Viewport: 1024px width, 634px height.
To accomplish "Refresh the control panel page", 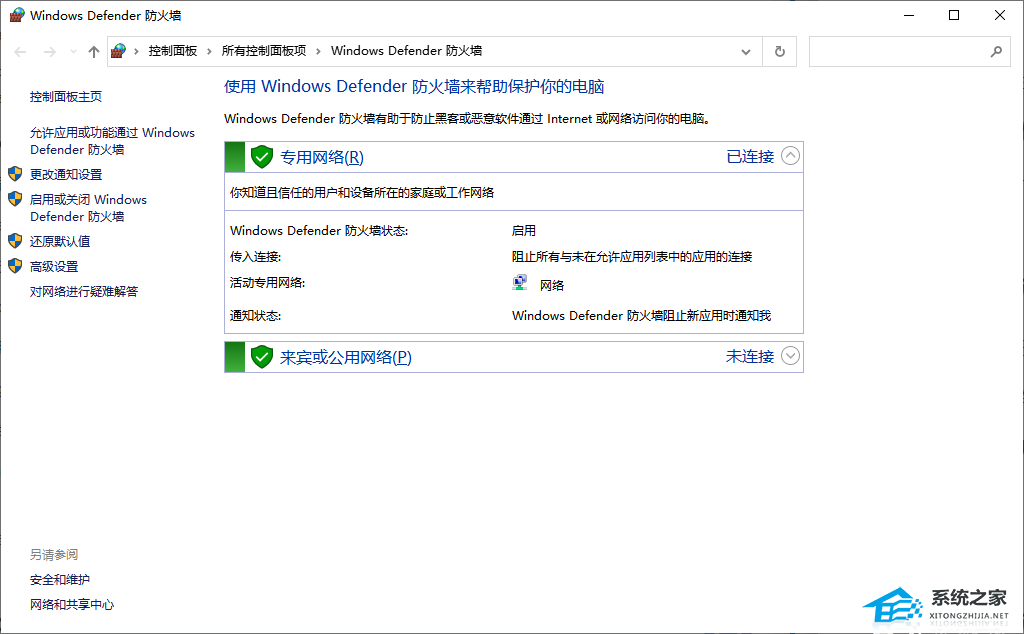I will (x=780, y=52).
